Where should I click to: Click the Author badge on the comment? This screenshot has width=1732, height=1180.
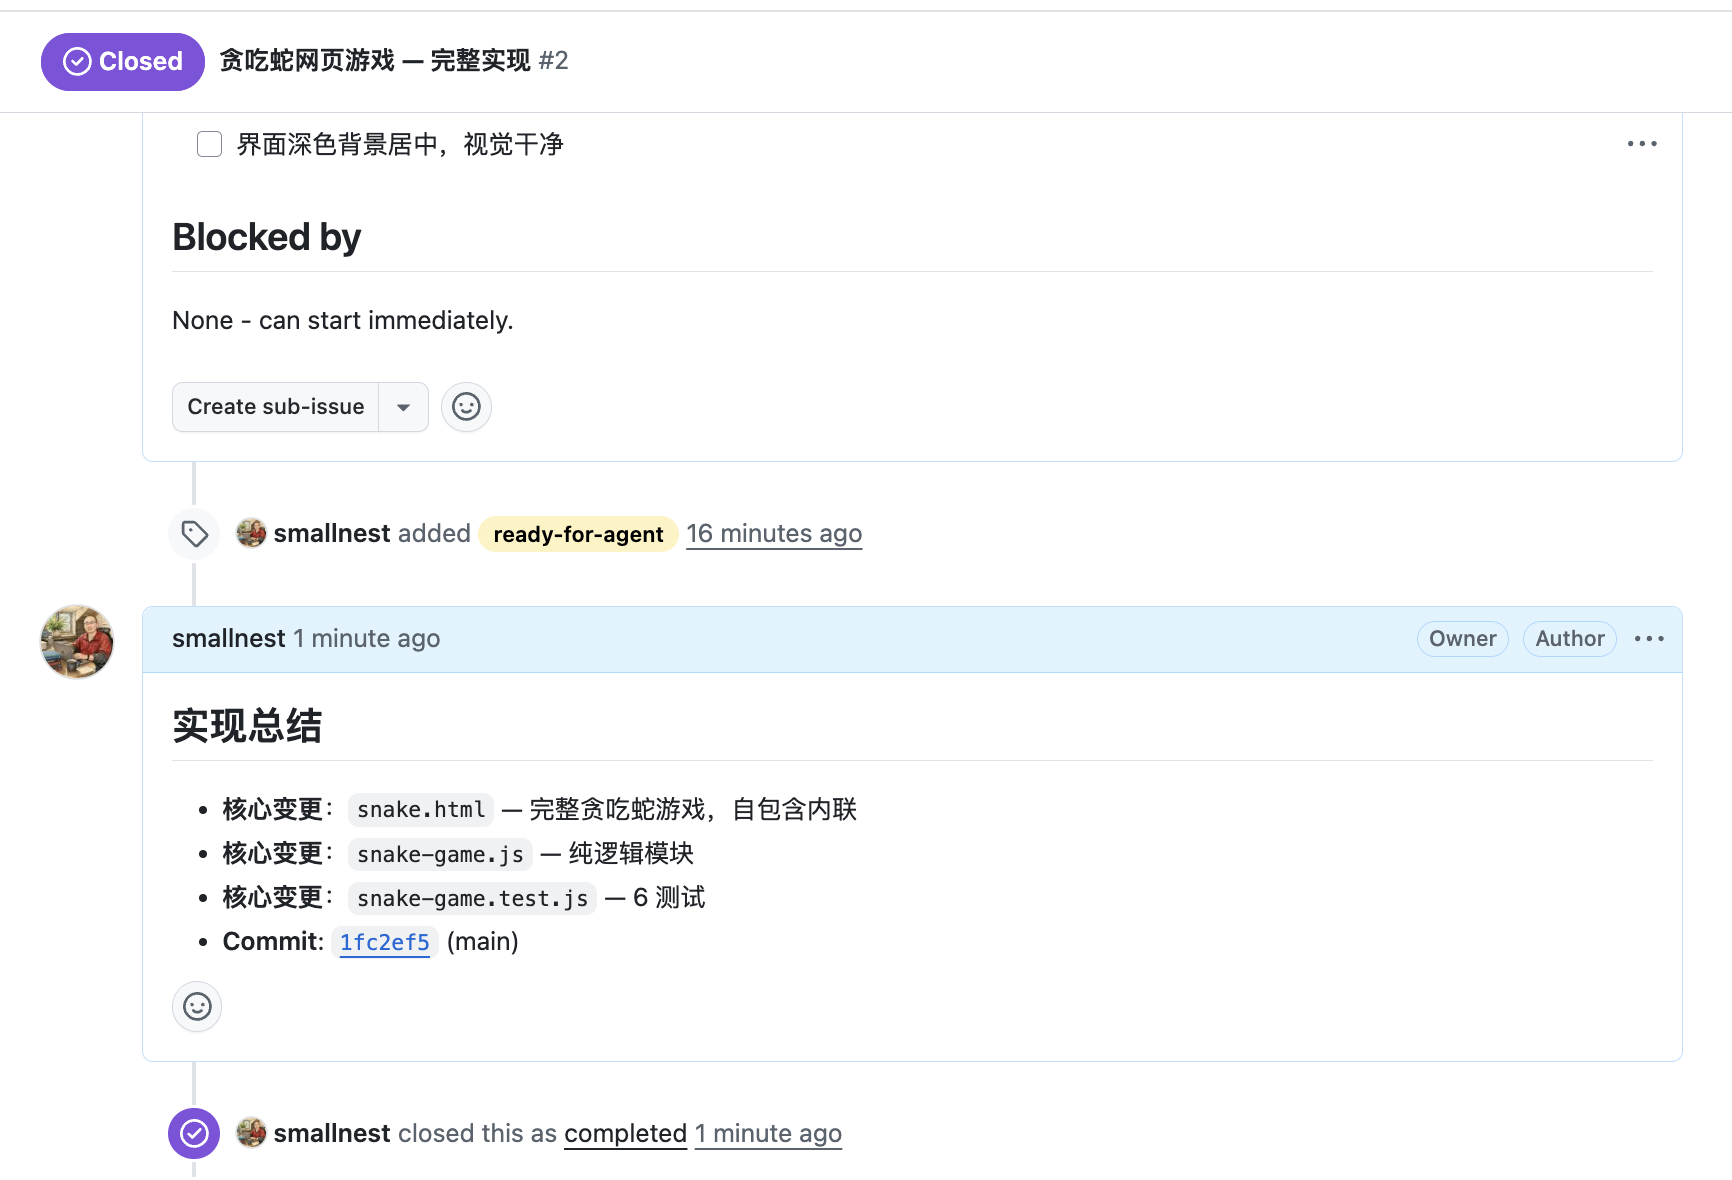1569,639
